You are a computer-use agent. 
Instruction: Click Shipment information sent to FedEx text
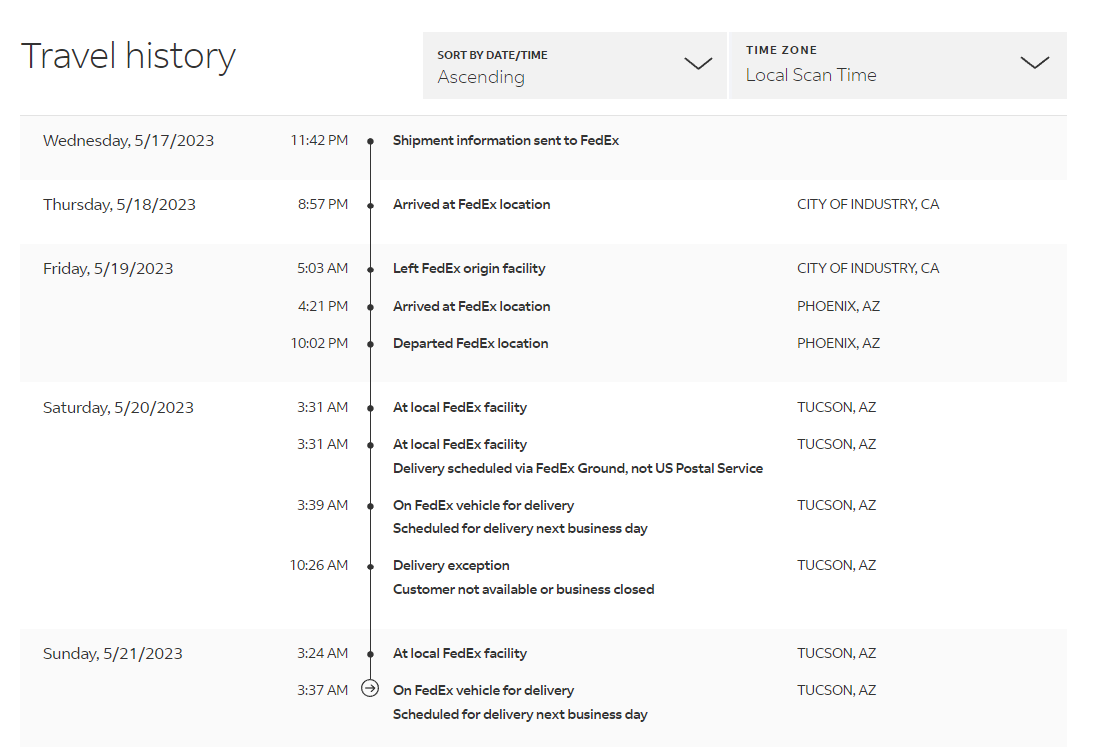505,140
